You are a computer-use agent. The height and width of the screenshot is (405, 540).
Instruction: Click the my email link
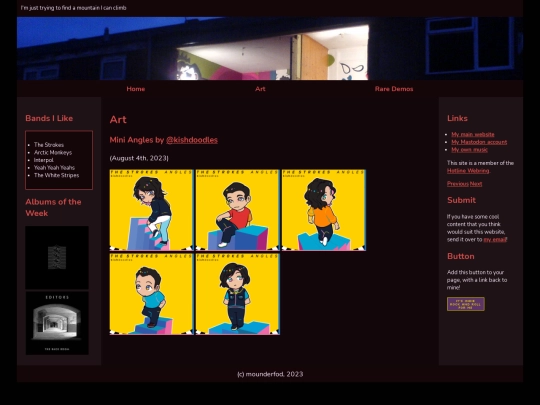[x=495, y=239]
